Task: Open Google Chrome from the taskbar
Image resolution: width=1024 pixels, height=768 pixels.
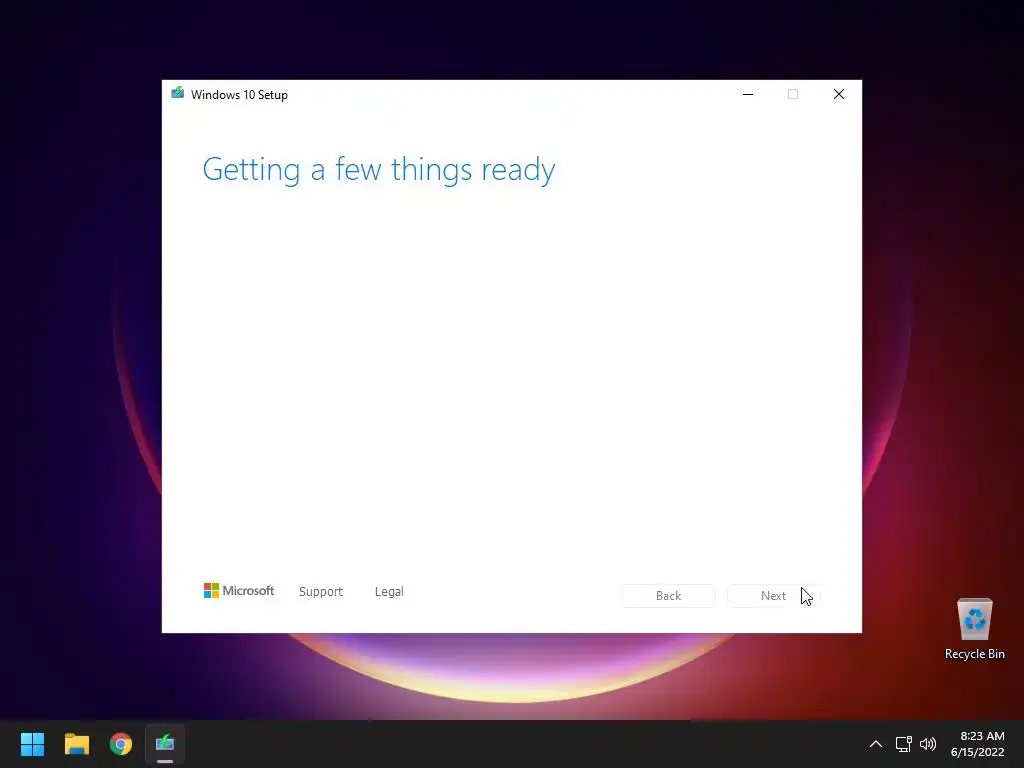Action: tap(121, 744)
